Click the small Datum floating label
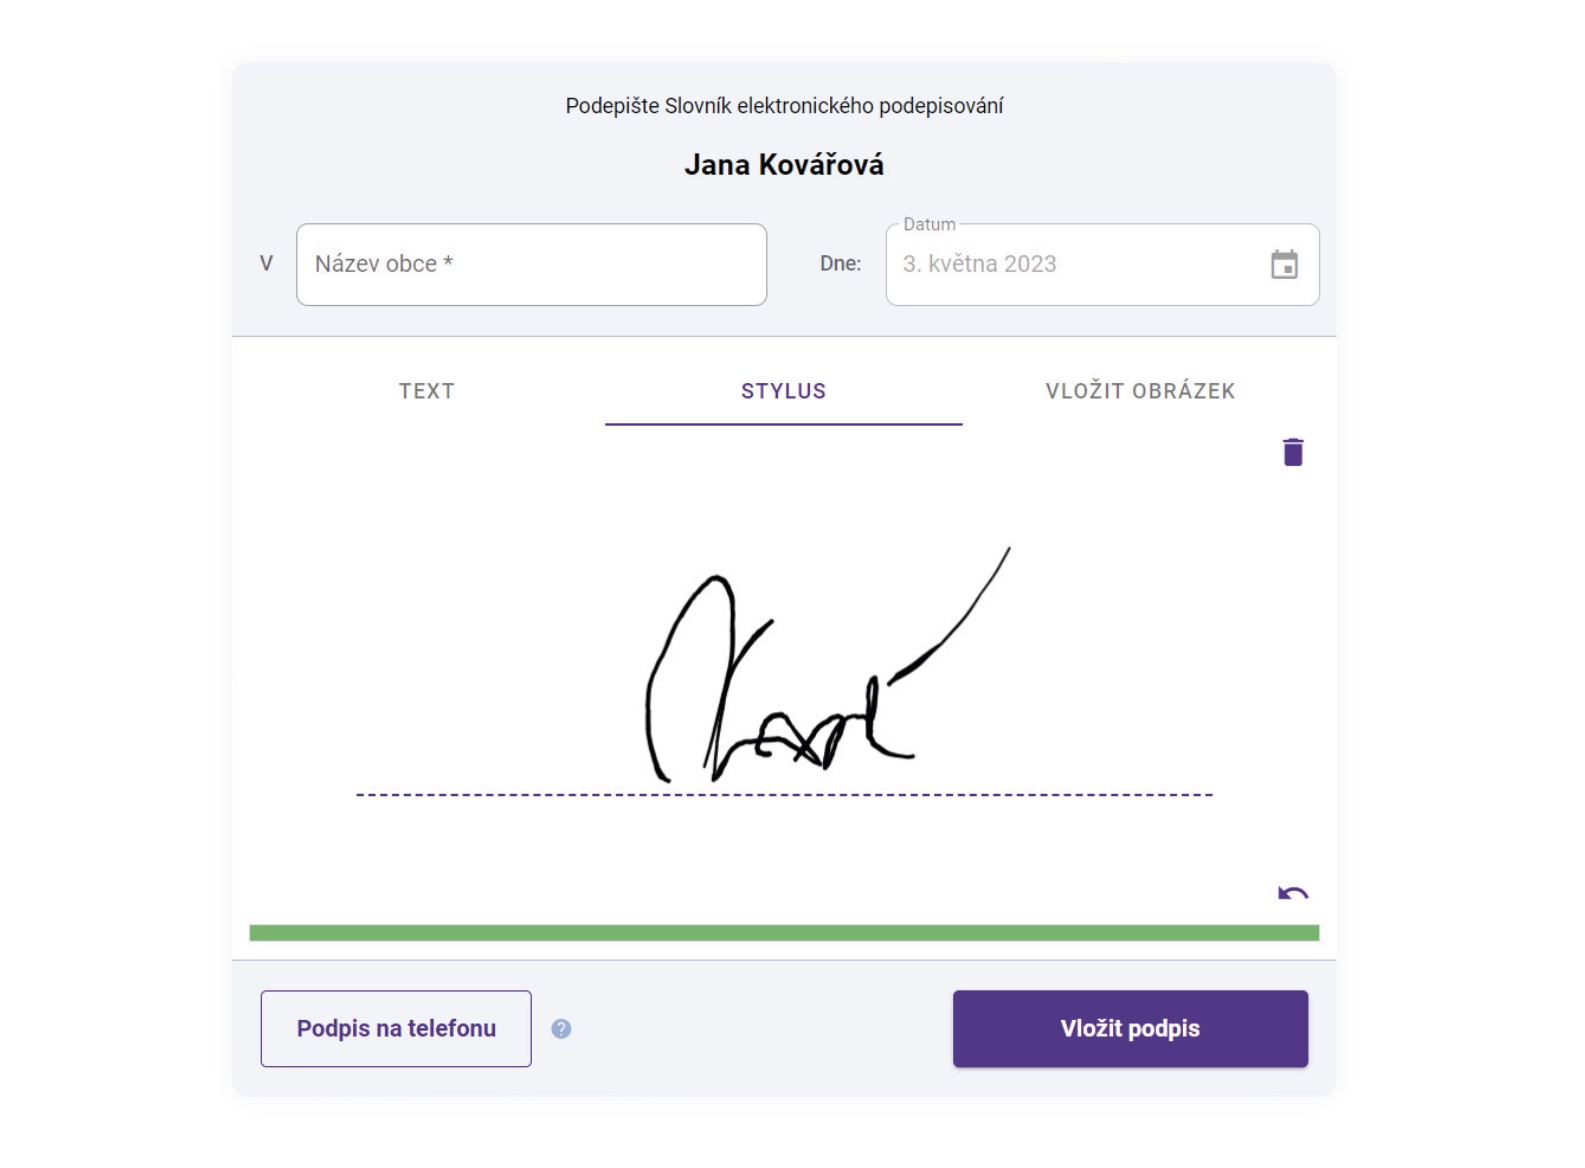 click(929, 225)
